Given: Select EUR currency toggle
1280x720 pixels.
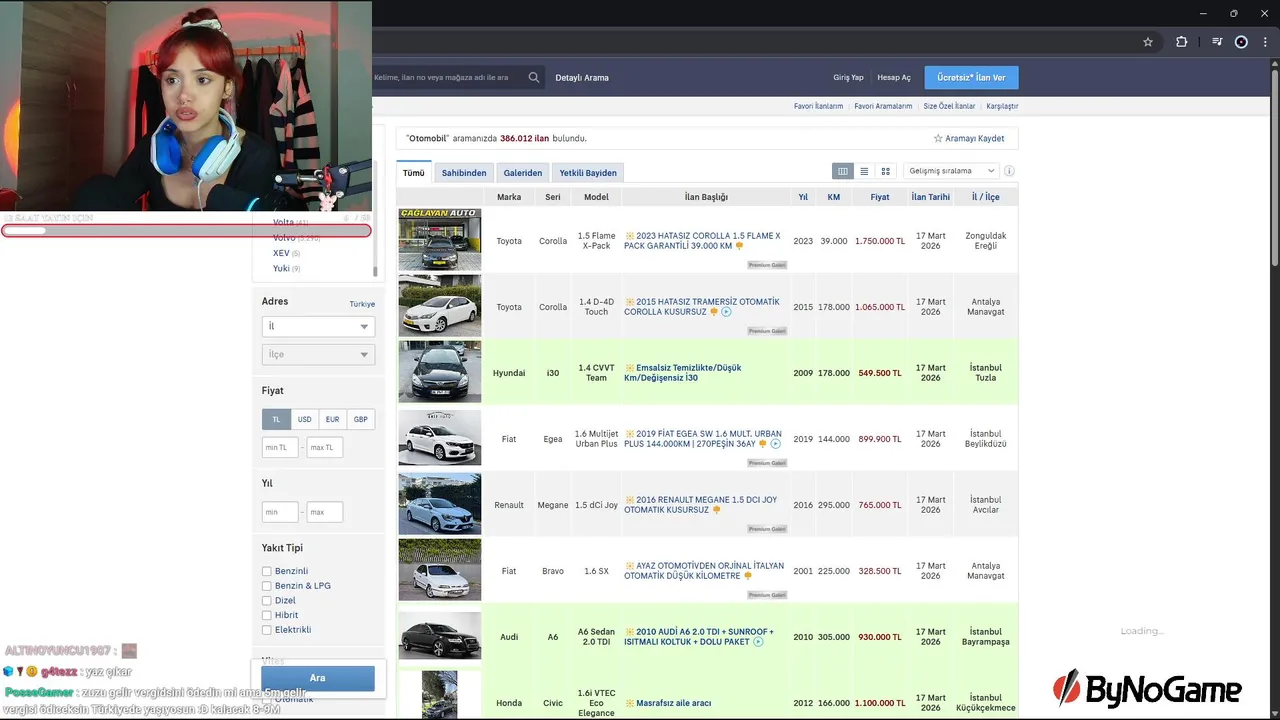Looking at the screenshot, I should pos(332,419).
